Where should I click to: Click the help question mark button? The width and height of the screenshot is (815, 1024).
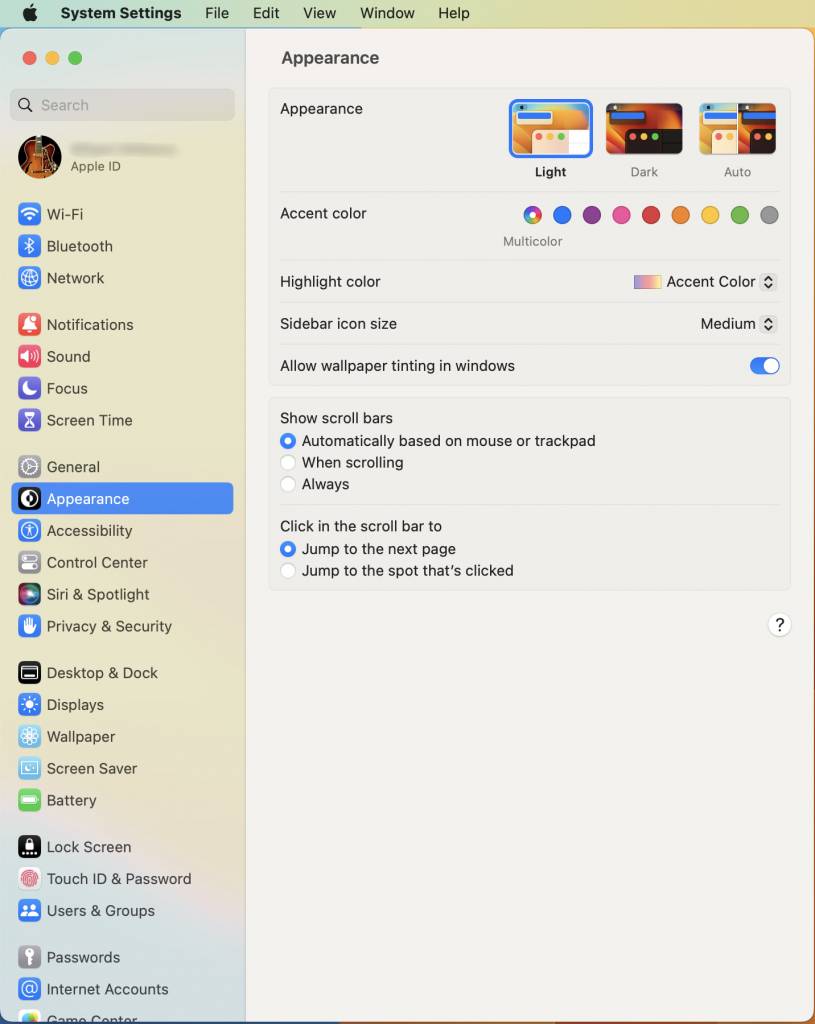pos(779,625)
